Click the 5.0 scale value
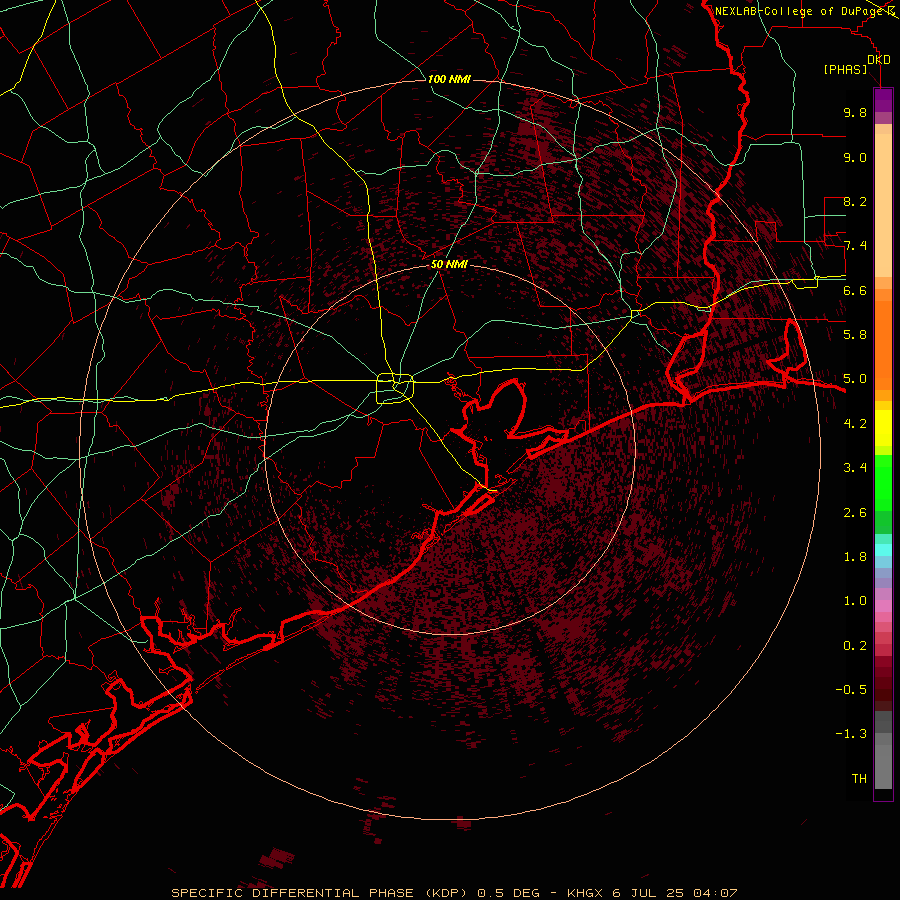Screen dimensions: 900x900 coord(855,379)
